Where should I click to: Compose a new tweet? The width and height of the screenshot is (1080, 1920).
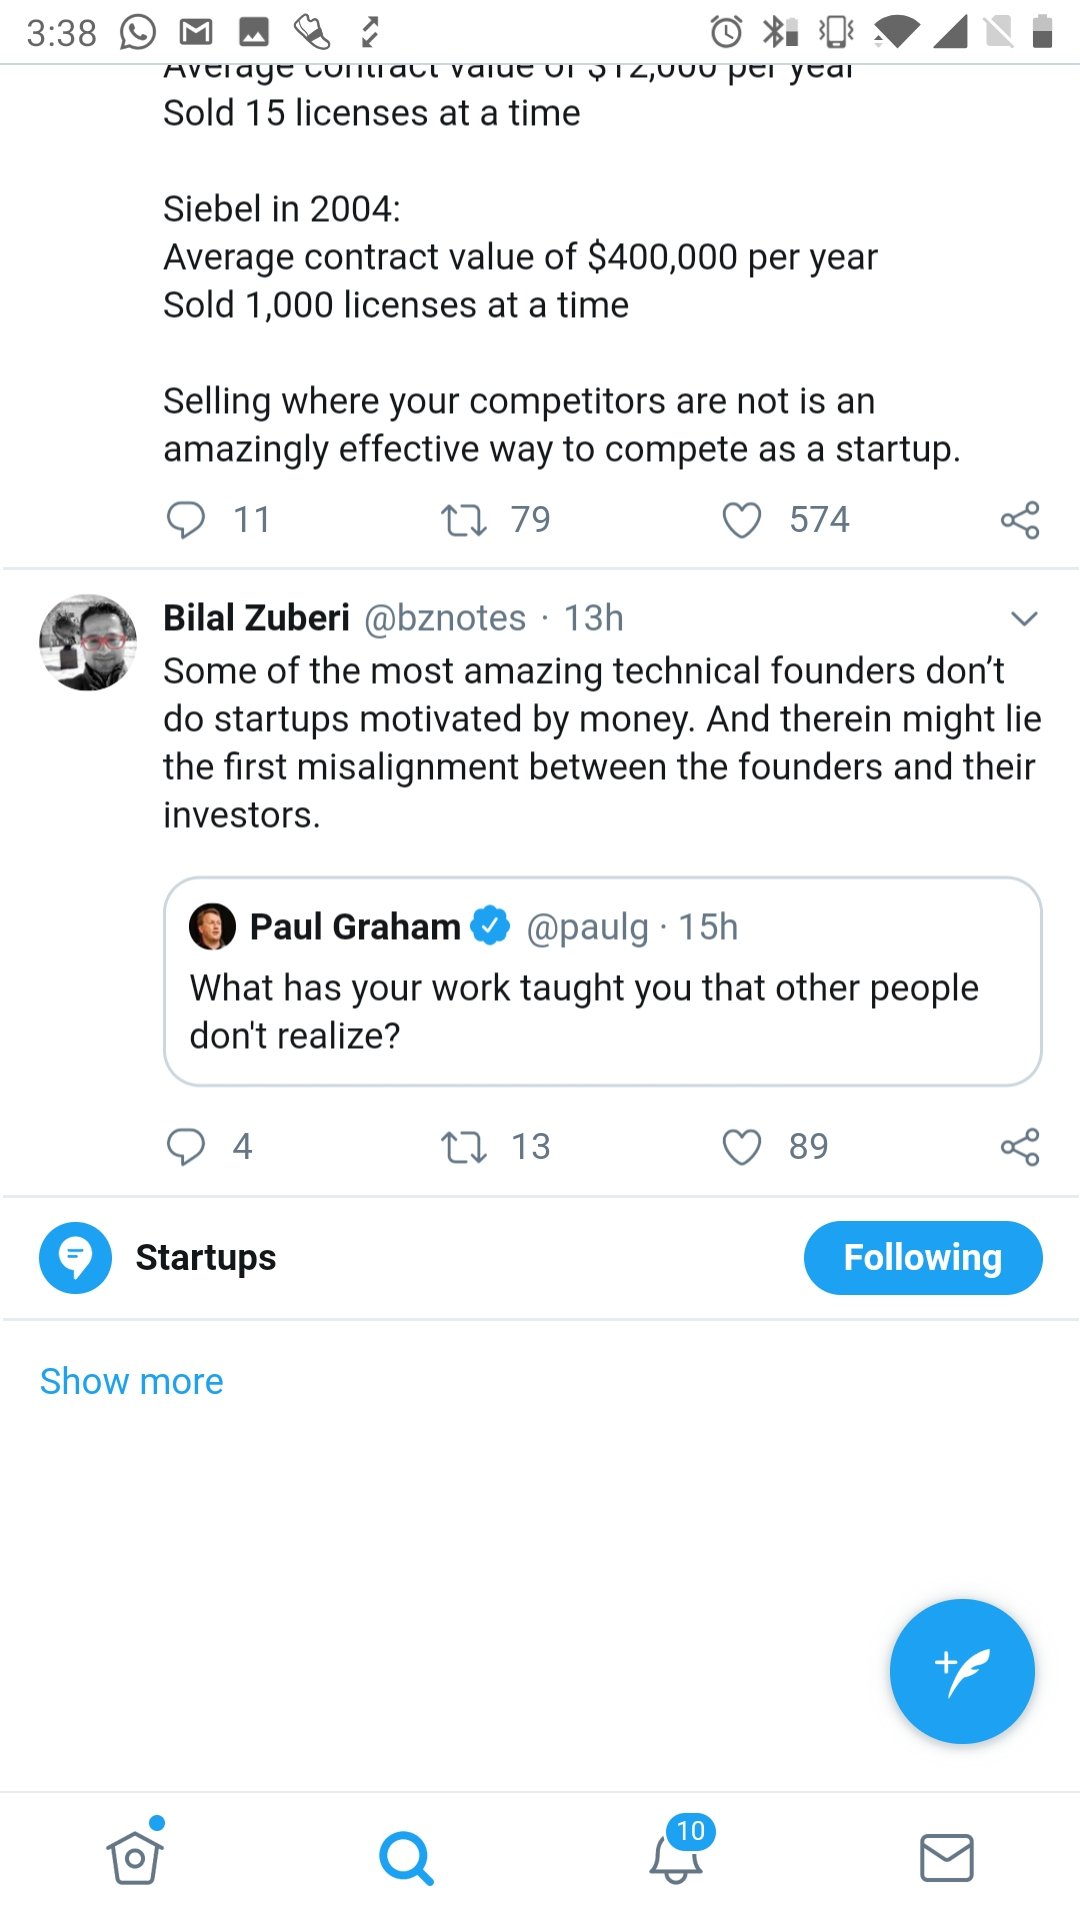[962, 1671]
